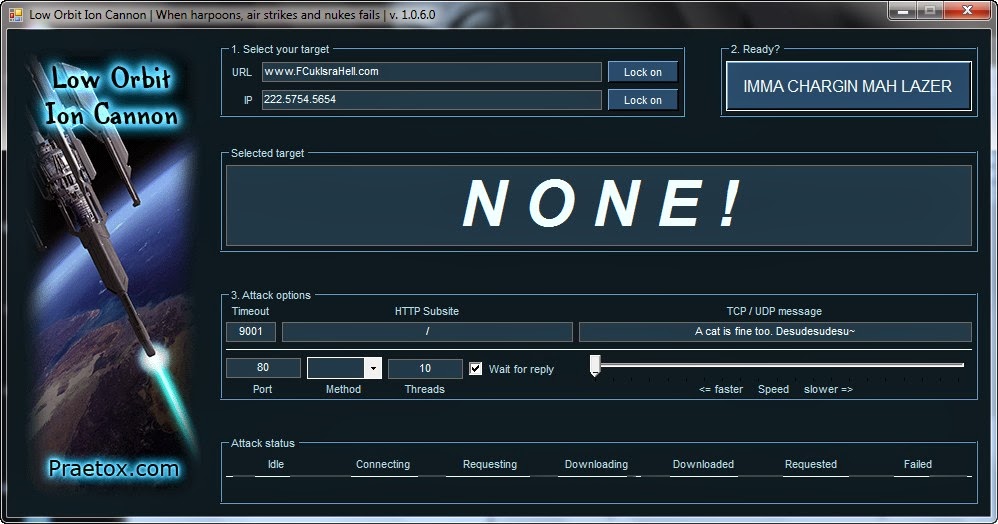Click the URL input field
Viewport: 998px width, 524px height.
pyautogui.click(x=432, y=72)
